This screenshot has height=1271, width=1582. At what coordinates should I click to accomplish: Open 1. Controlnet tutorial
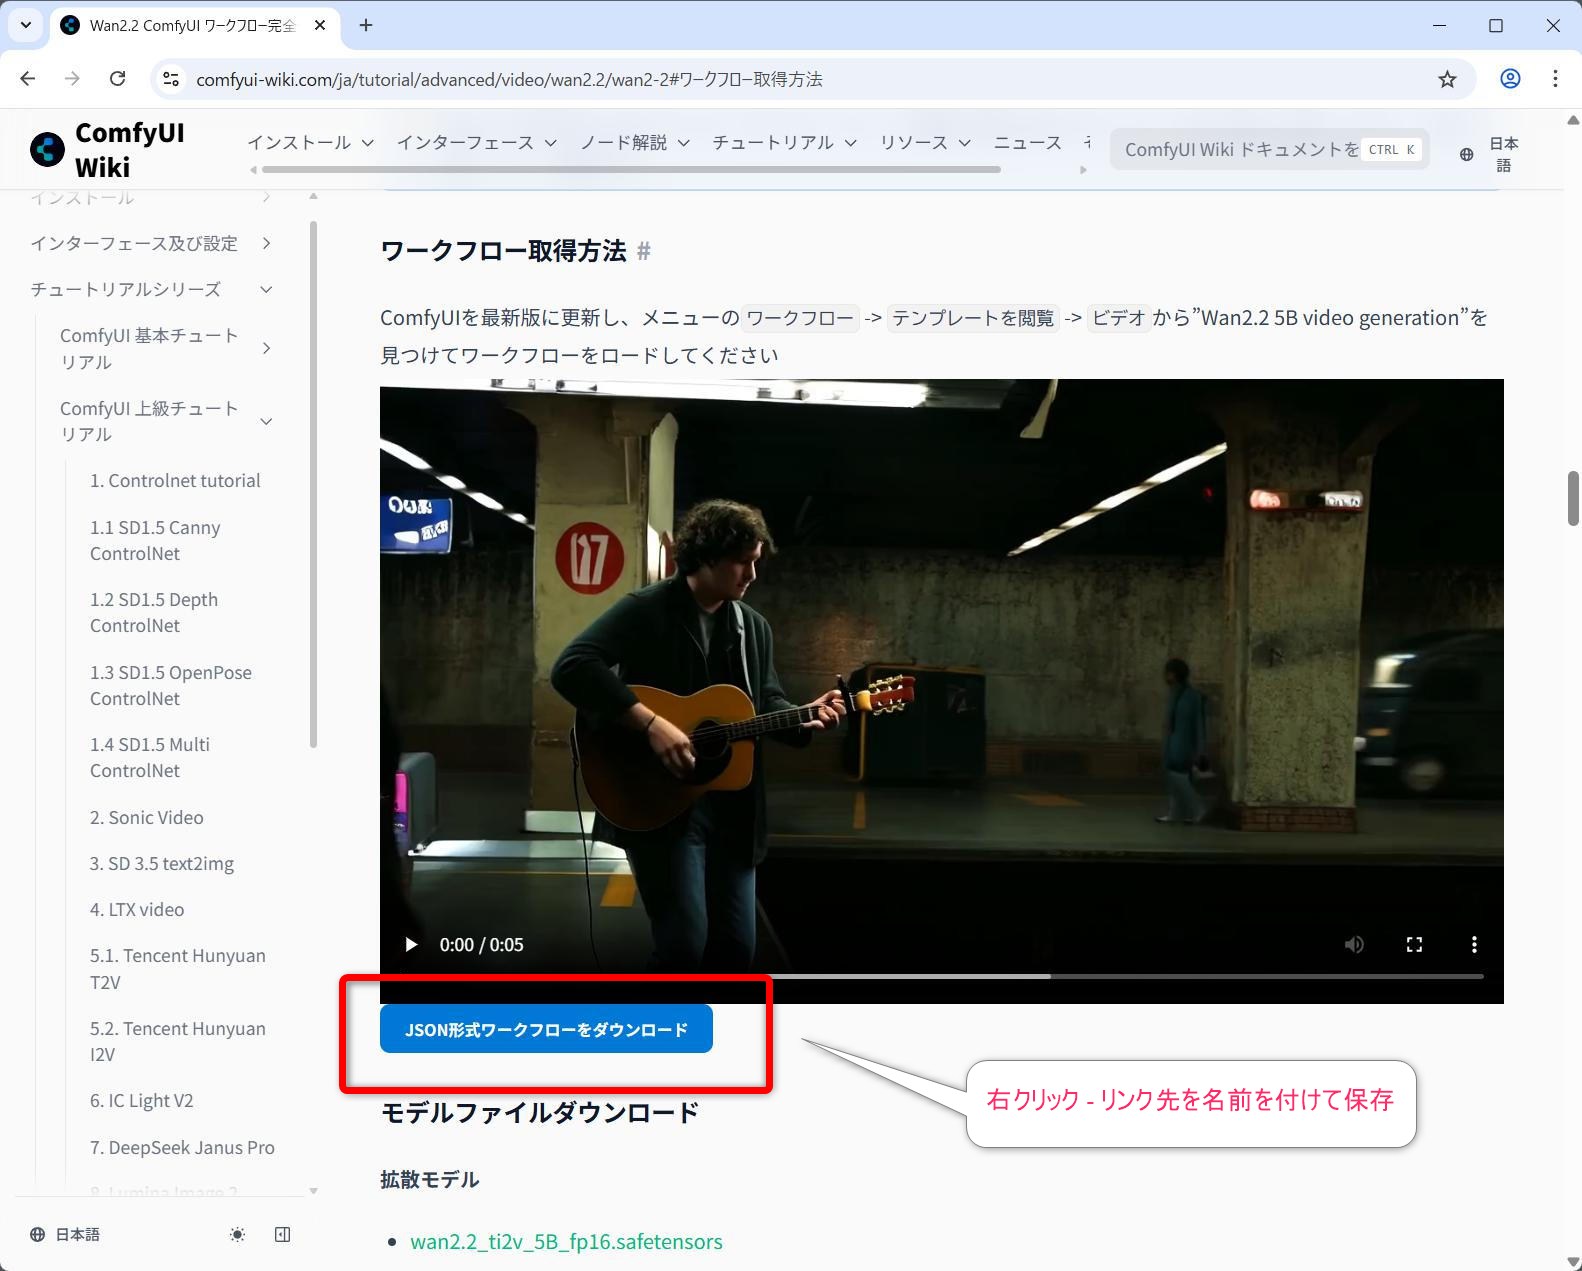175,481
